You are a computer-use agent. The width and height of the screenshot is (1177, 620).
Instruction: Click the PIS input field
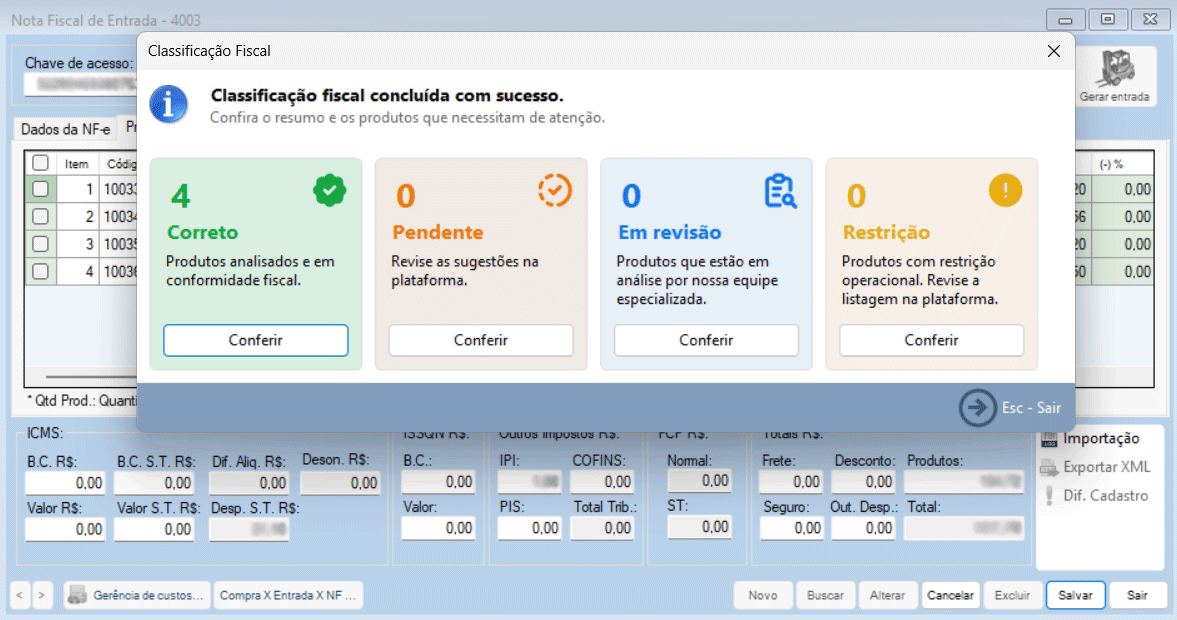(x=530, y=528)
